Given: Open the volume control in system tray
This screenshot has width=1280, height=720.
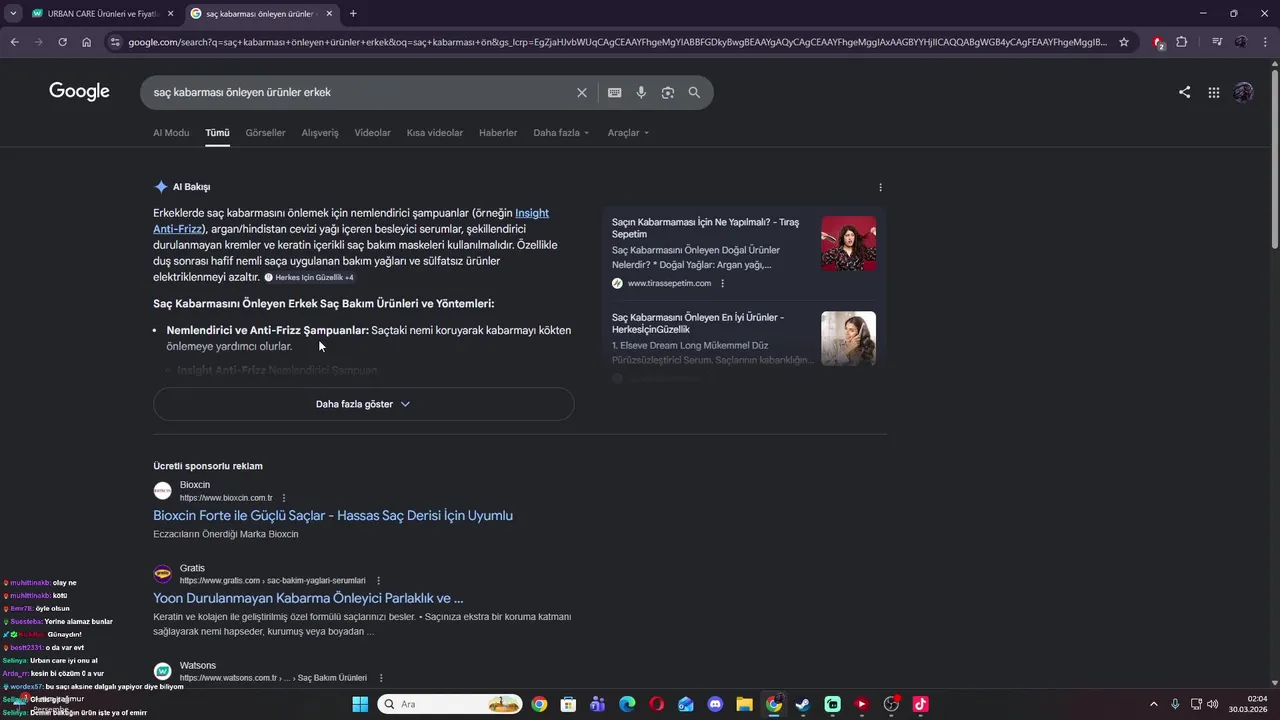Looking at the screenshot, I should pyautogui.click(x=1213, y=704).
